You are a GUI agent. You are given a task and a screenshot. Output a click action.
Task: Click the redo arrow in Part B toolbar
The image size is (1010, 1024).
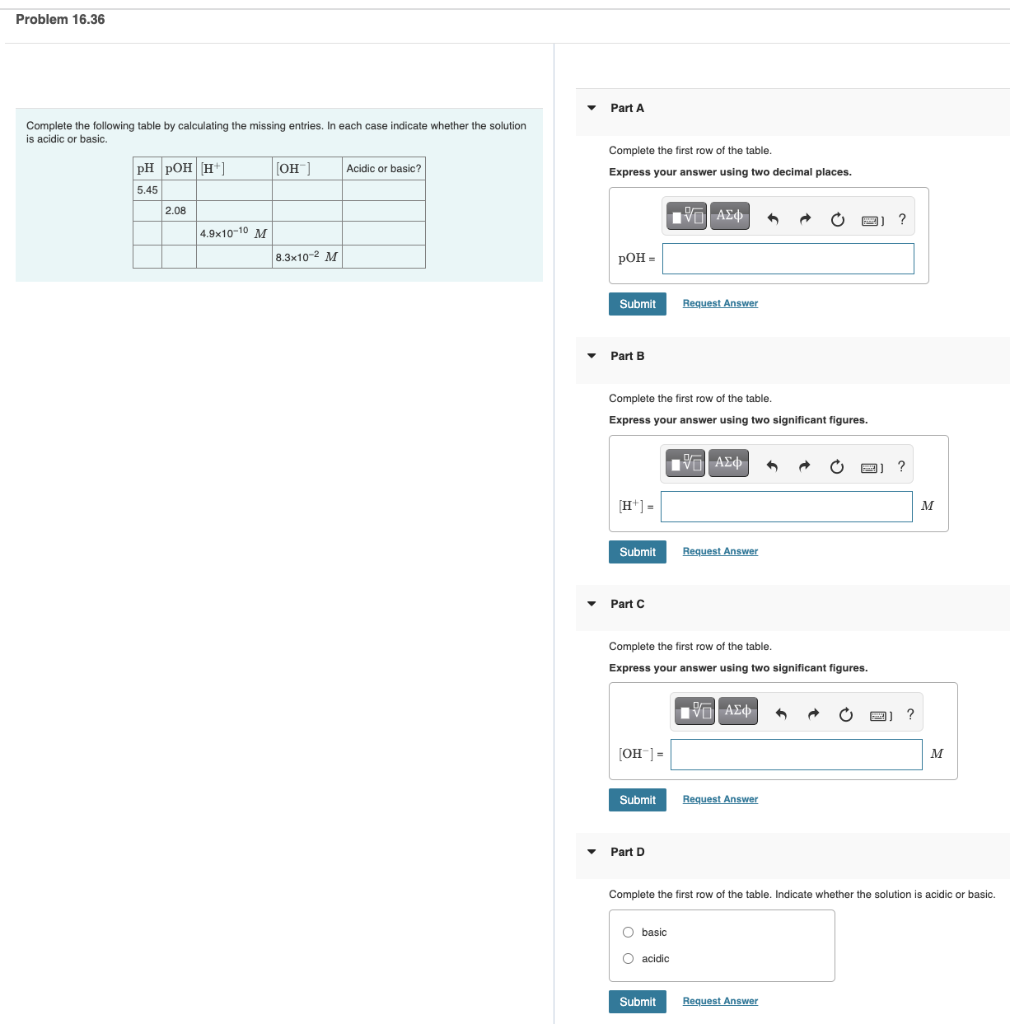804,465
